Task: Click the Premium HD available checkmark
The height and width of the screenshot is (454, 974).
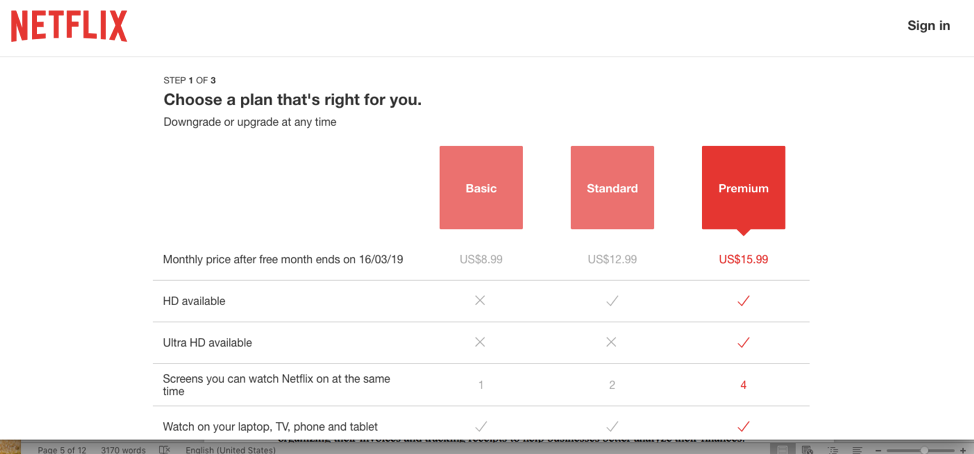Action: 743,301
